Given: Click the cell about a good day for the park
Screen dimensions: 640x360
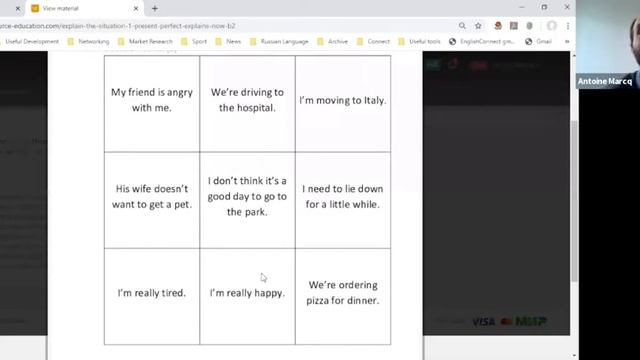Looking at the screenshot, I should [247, 200].
